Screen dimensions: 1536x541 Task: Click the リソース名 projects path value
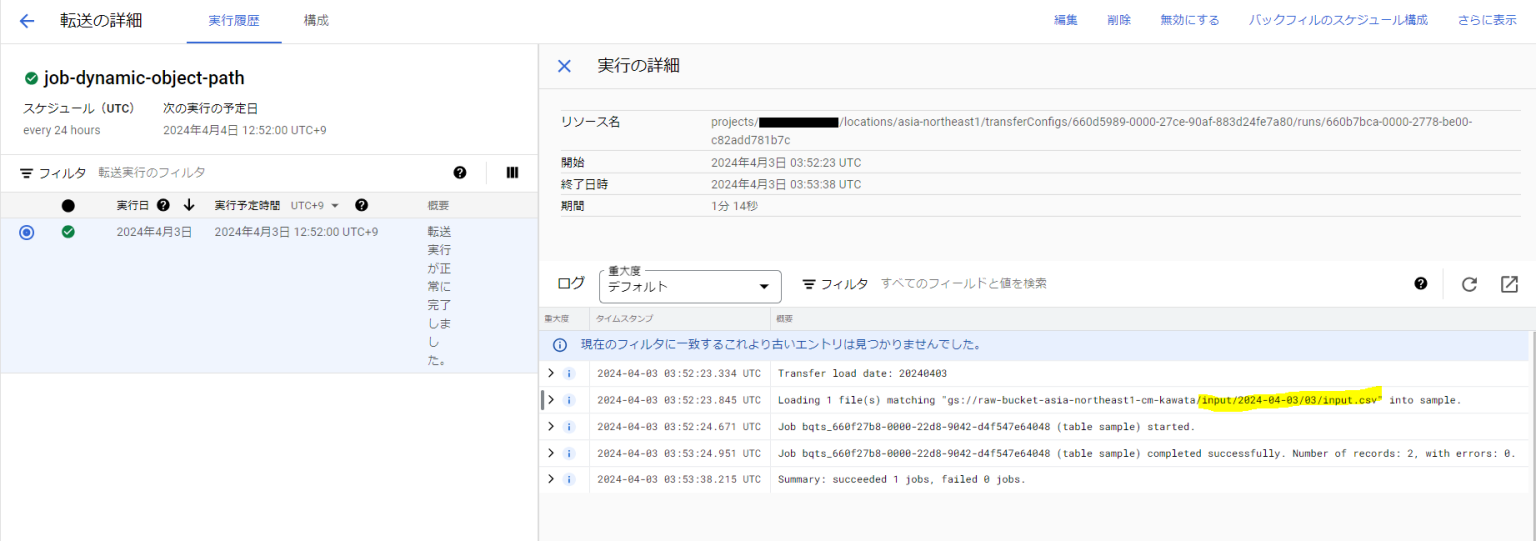pos(1091,131)
